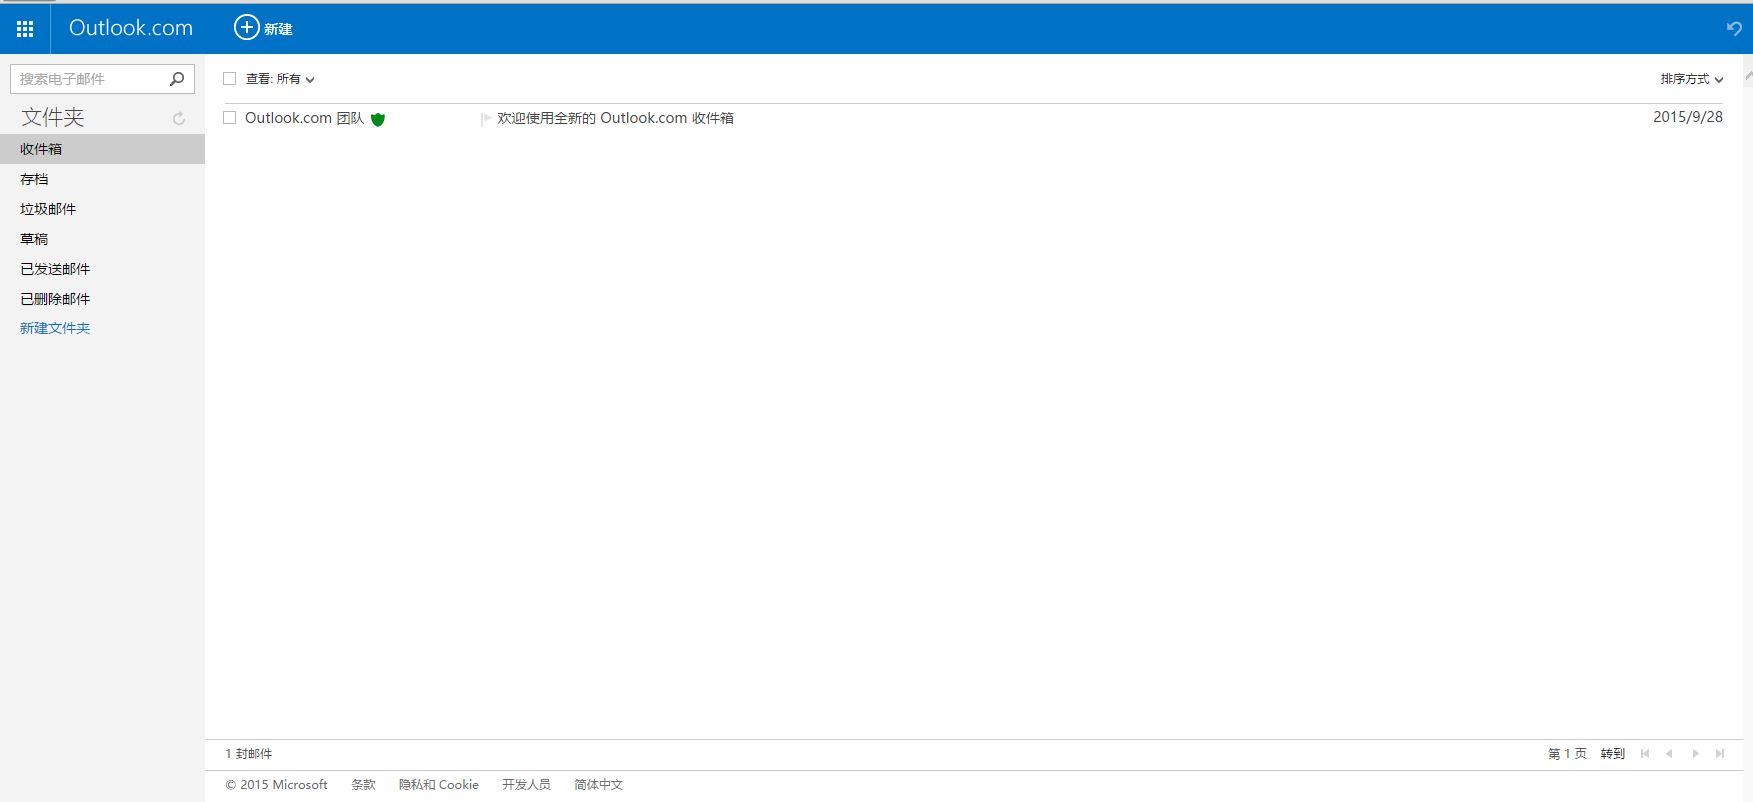Open the 隐私和 Cookie footer link

click(x=438, y=785)
